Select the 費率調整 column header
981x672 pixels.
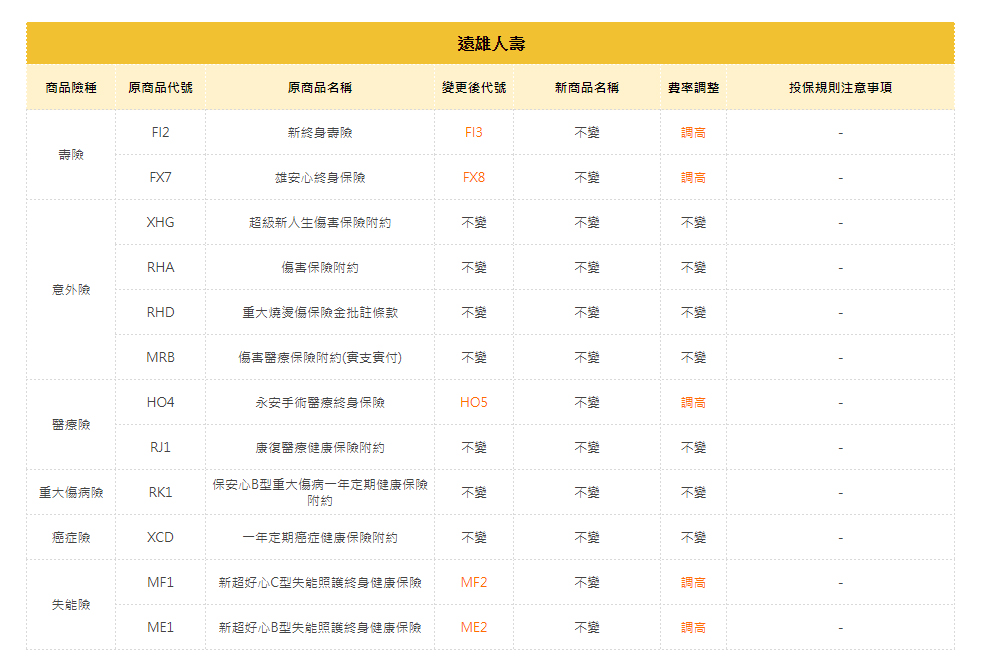tap(693, 88)
